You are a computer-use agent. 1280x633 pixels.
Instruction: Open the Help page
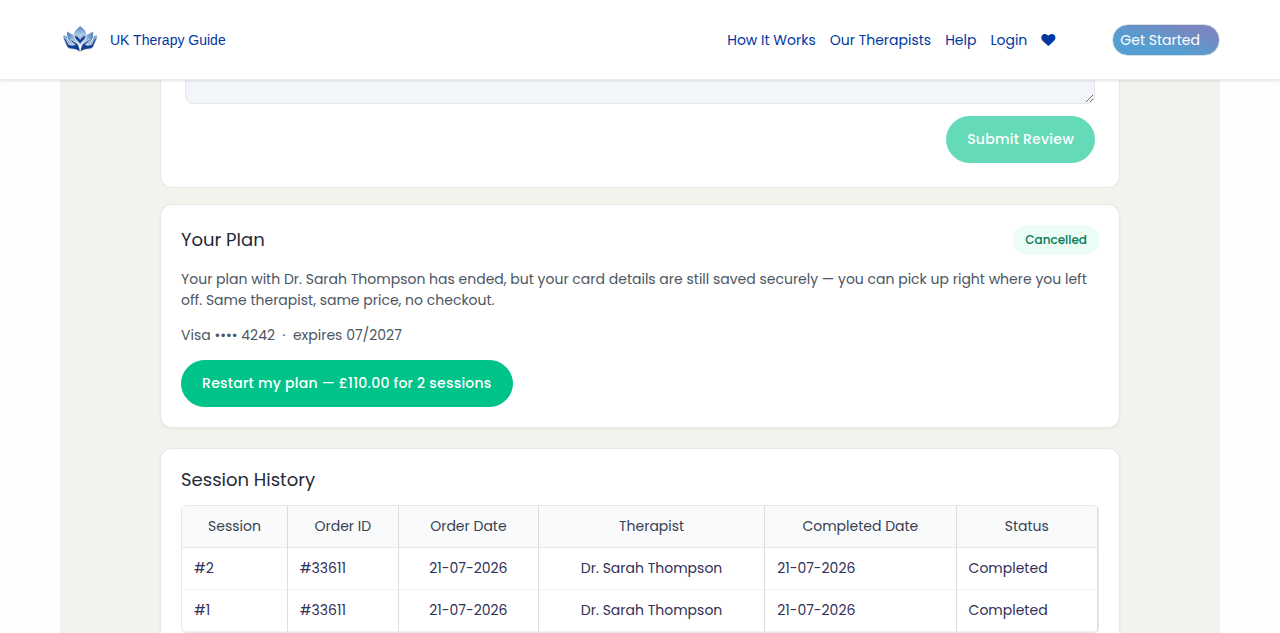960,40
